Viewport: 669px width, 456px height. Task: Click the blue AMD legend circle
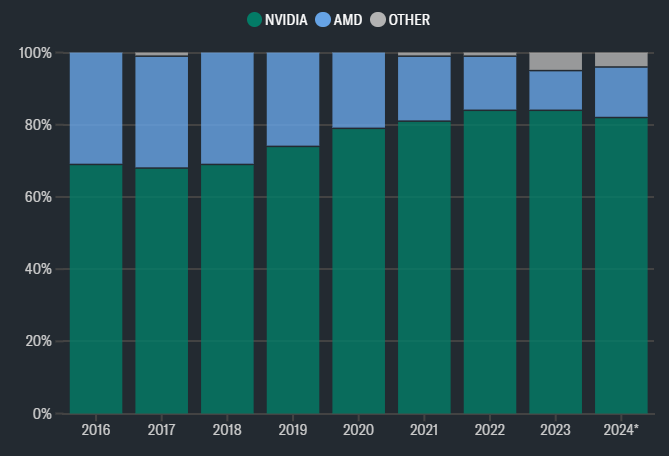pos(322,19)
